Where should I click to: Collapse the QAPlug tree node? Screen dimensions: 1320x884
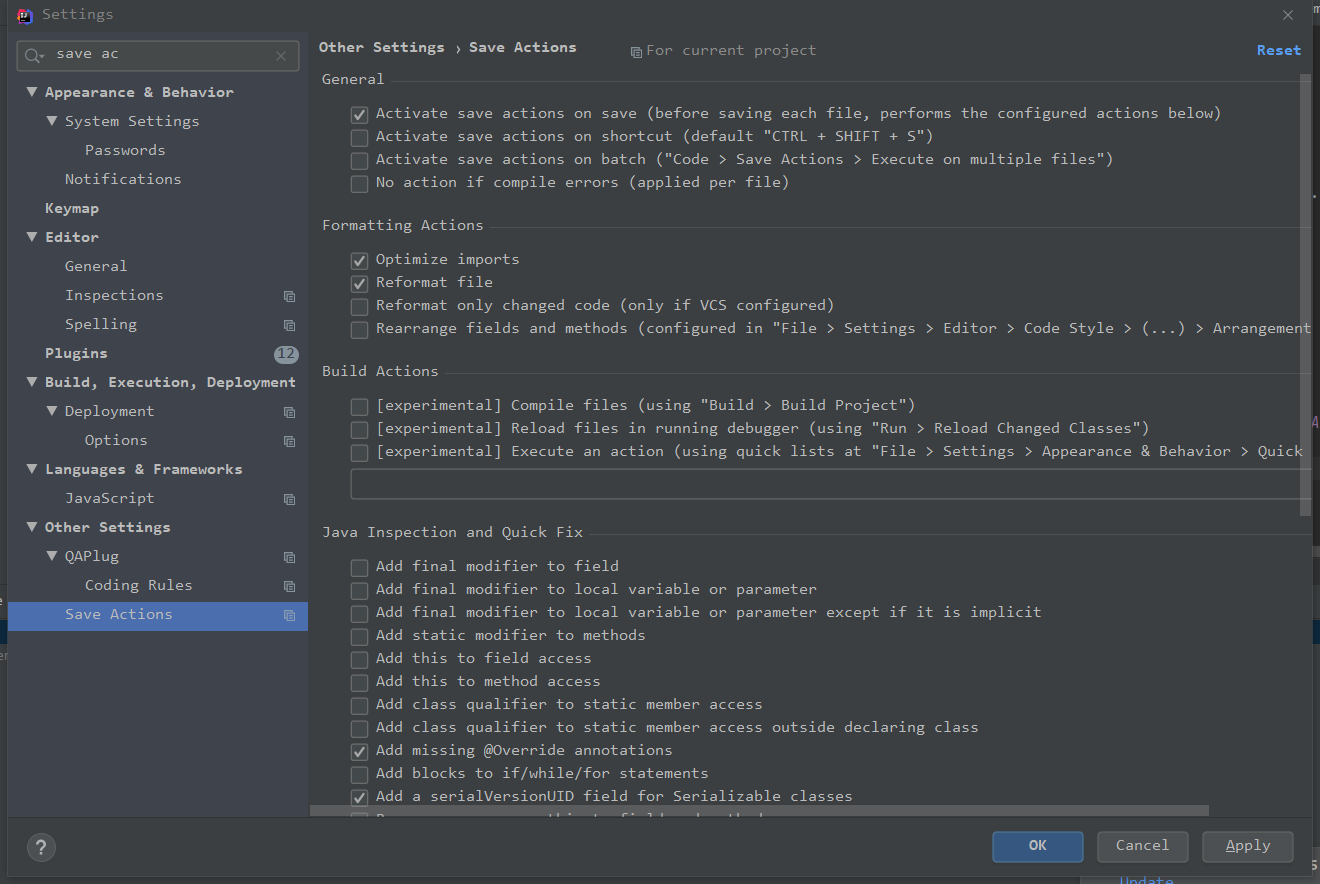(x=51, y=556)
